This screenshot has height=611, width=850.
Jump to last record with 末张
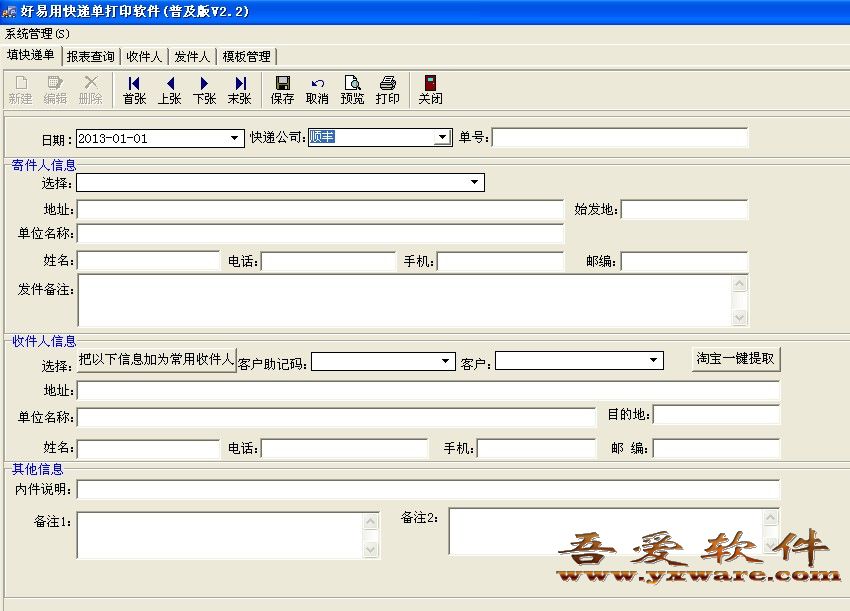coord(240,89)
